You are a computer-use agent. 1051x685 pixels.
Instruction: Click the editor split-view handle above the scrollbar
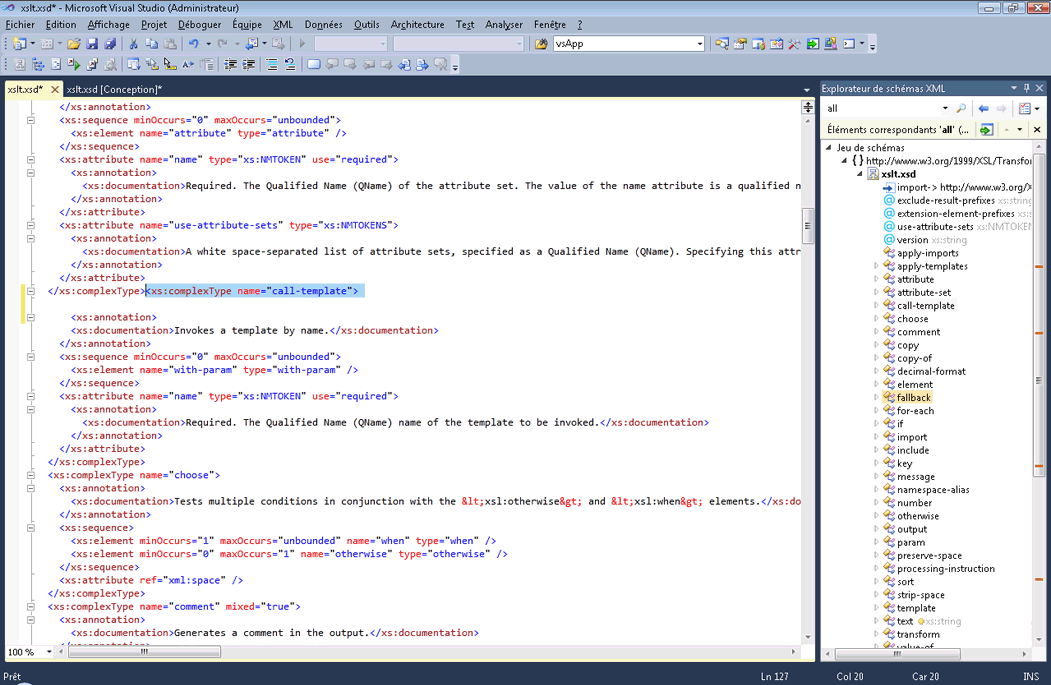[808, 107]
